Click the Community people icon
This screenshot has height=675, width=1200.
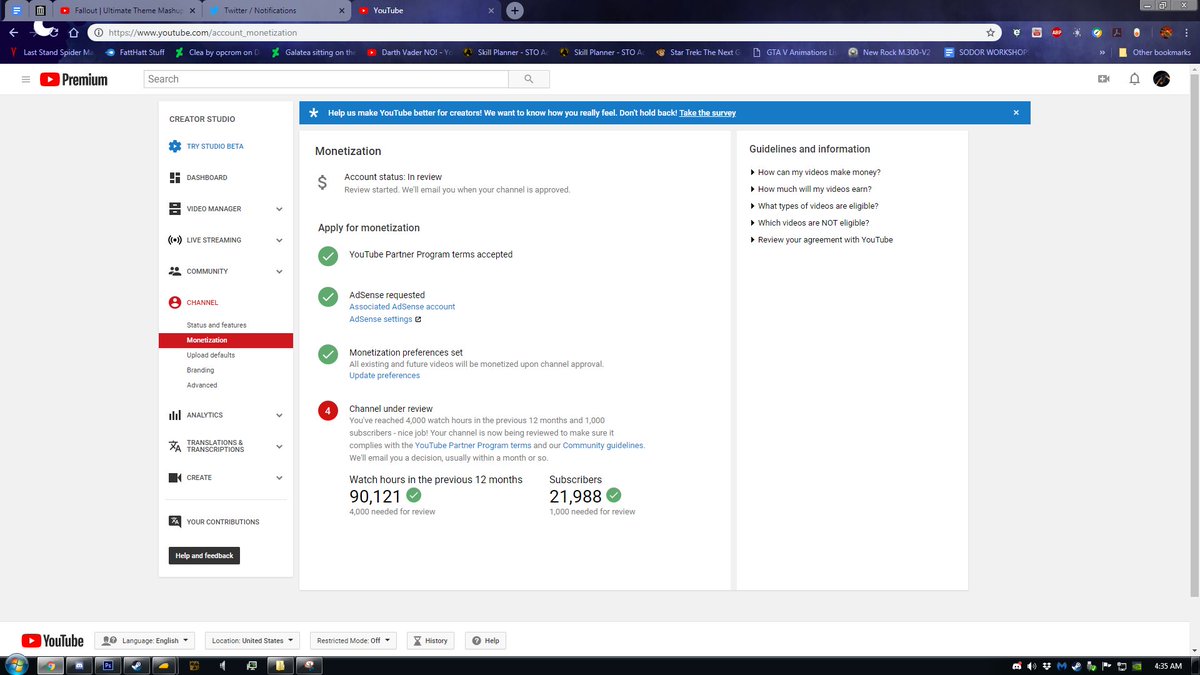[175, 271]
